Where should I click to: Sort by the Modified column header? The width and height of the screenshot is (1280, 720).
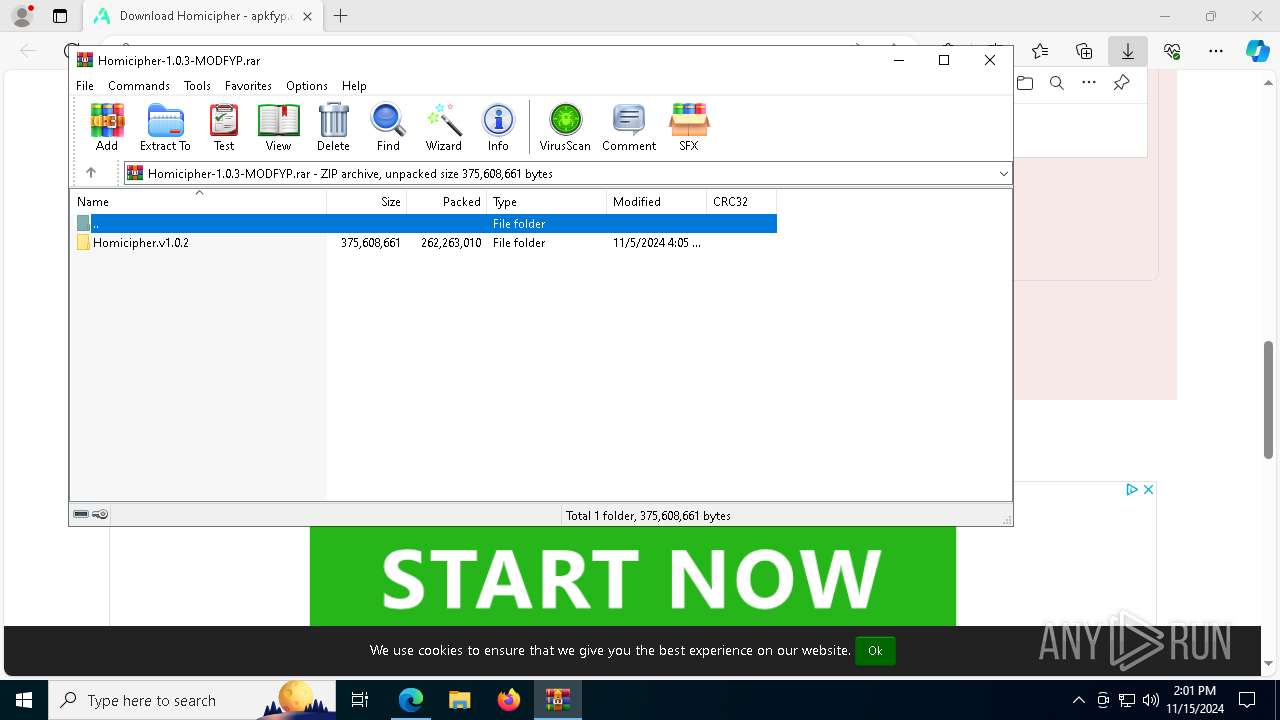[x=657, y=201]
